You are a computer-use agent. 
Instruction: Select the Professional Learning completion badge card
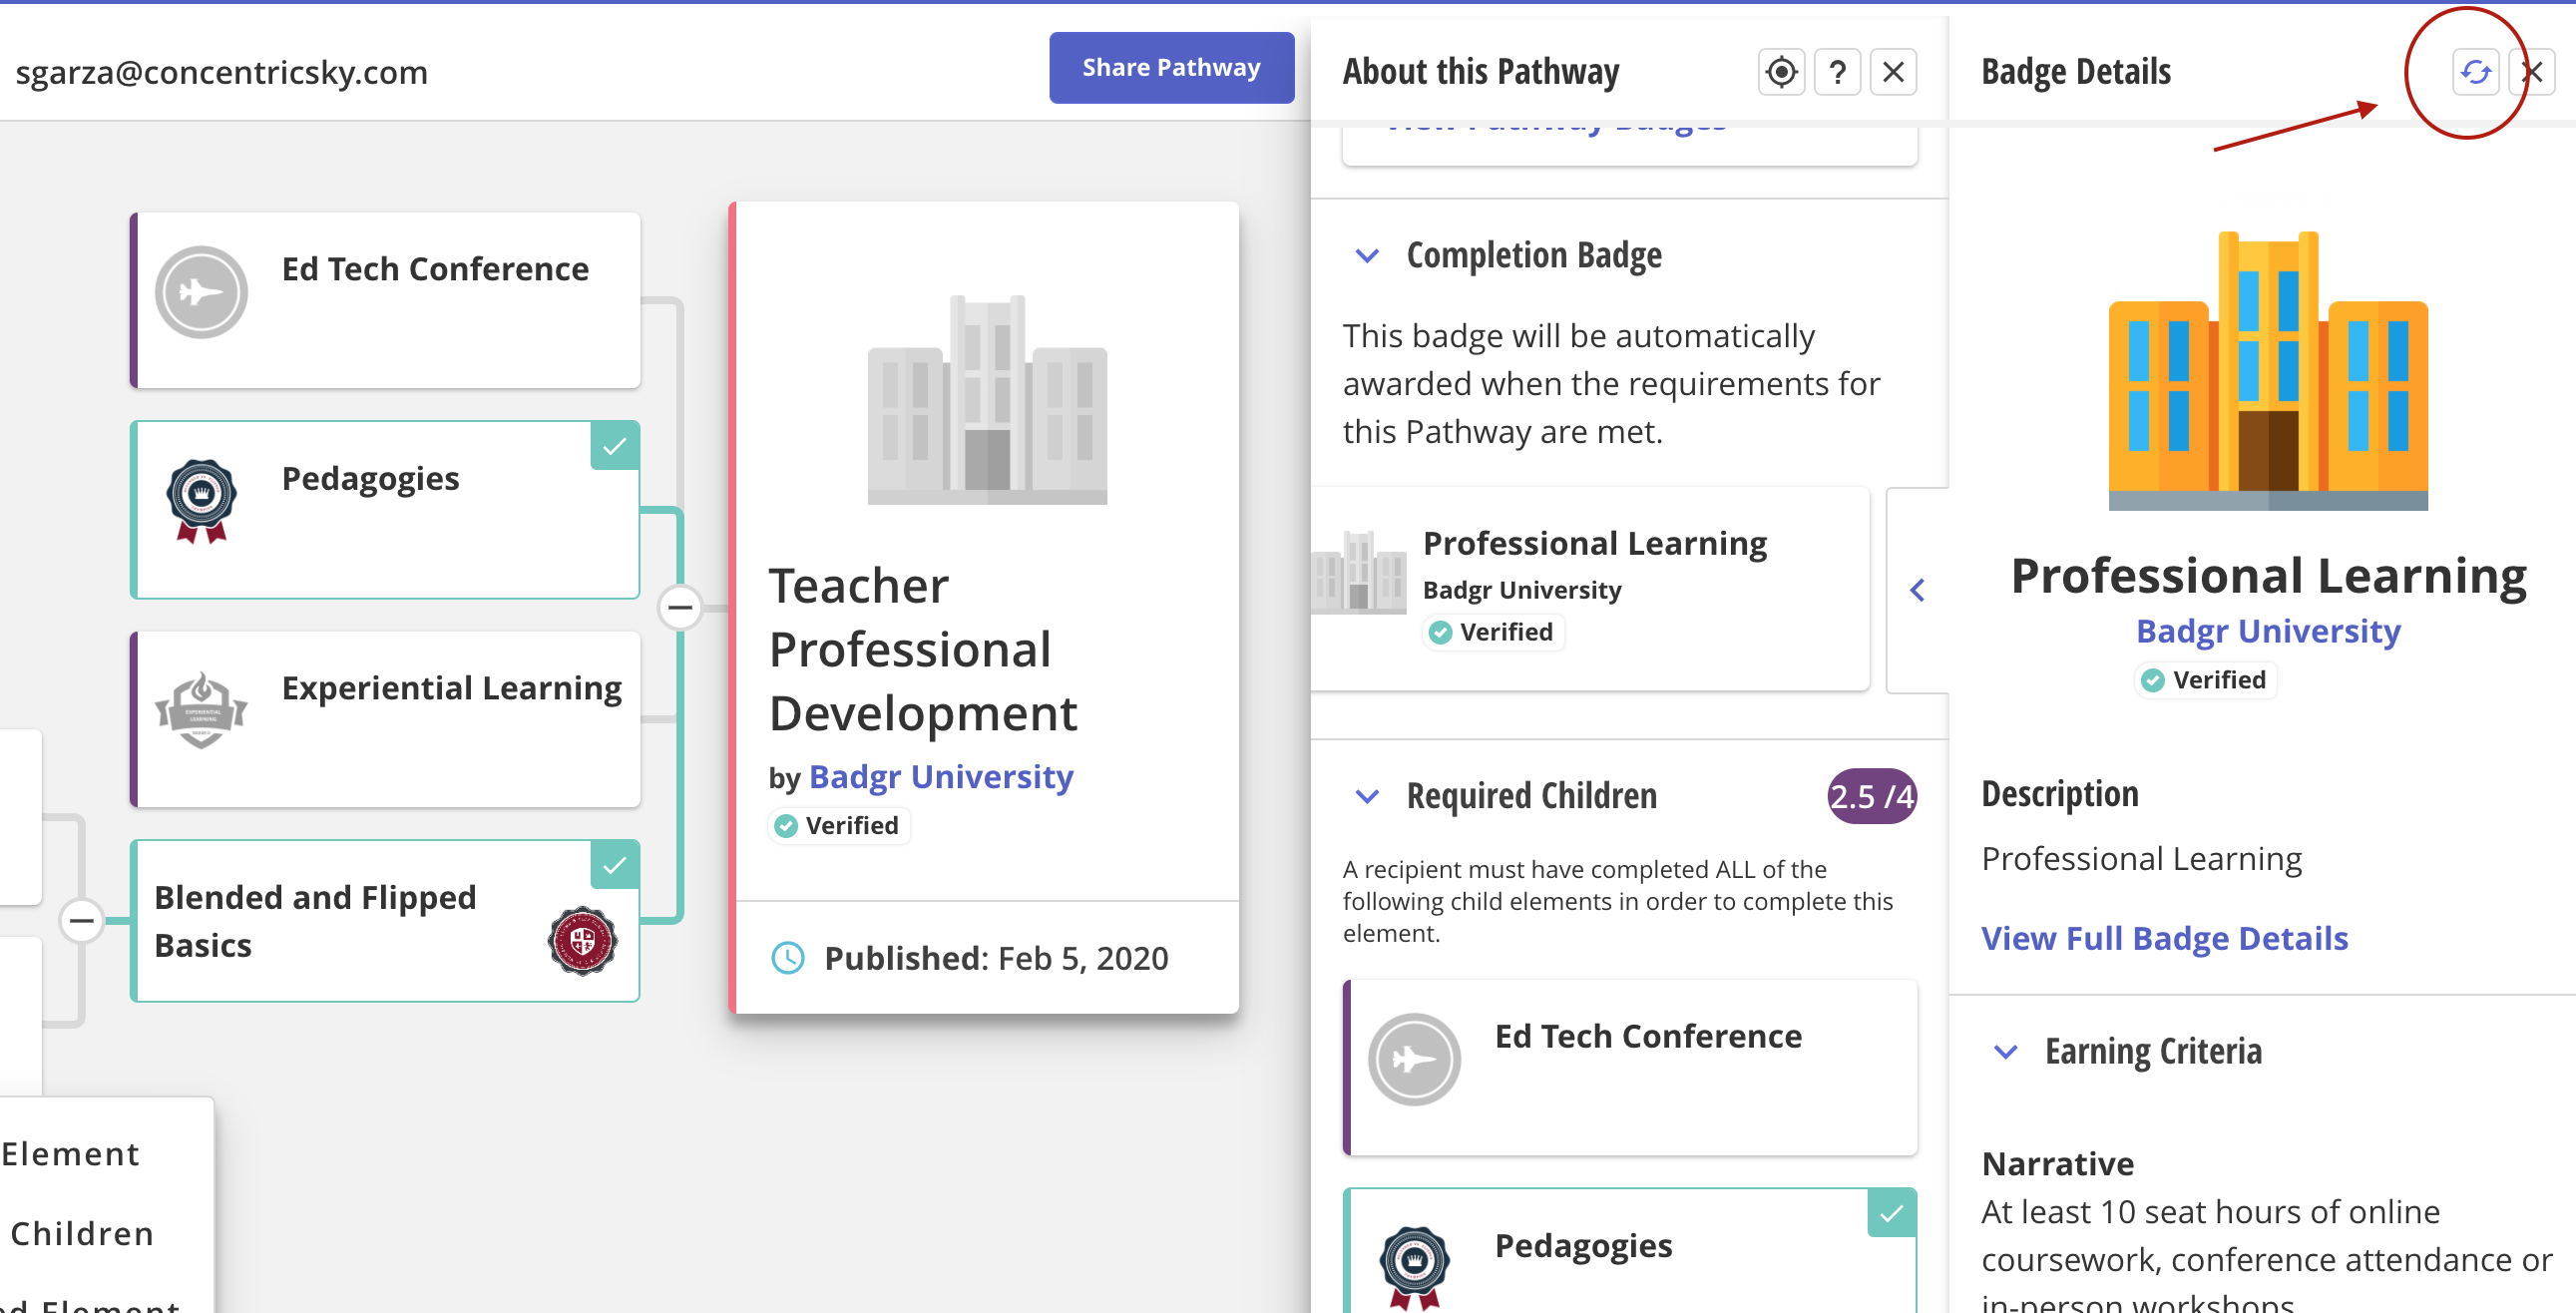(1590, 588)
